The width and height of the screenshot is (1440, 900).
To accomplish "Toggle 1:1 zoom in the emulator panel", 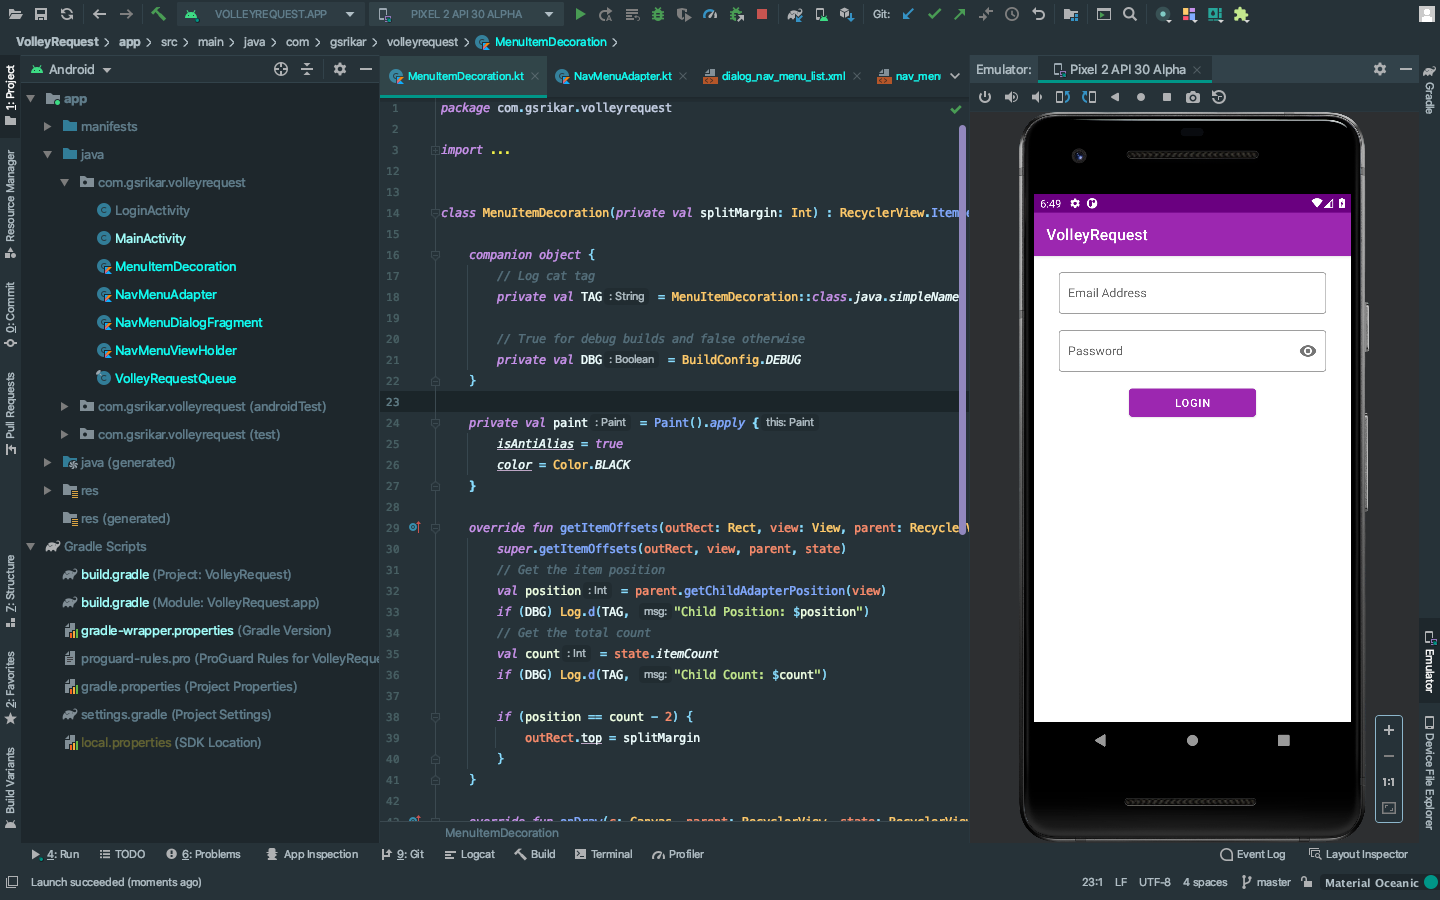I will (x=1388, y=782).
